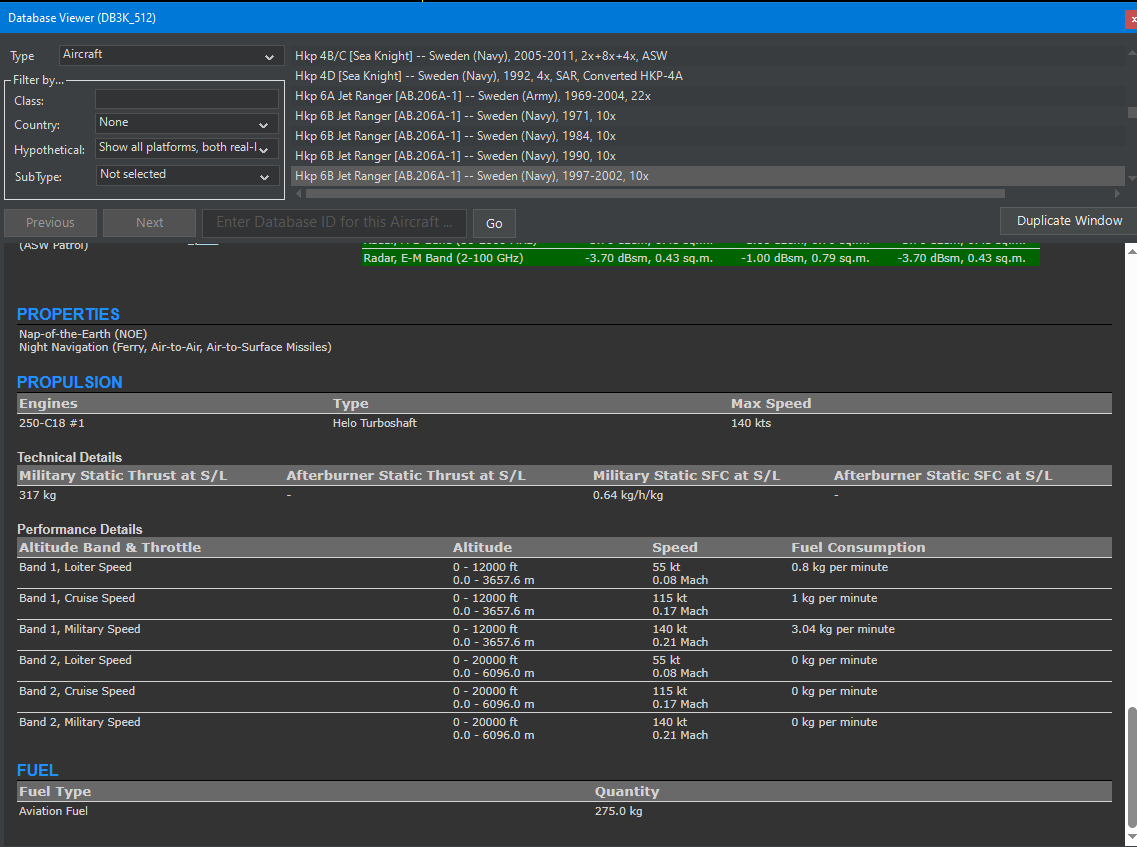The width and height of the screenshot is (1137, 847).
Task: Click the Band 2, Cruise Speed row
Action: [x=564, y=698]
